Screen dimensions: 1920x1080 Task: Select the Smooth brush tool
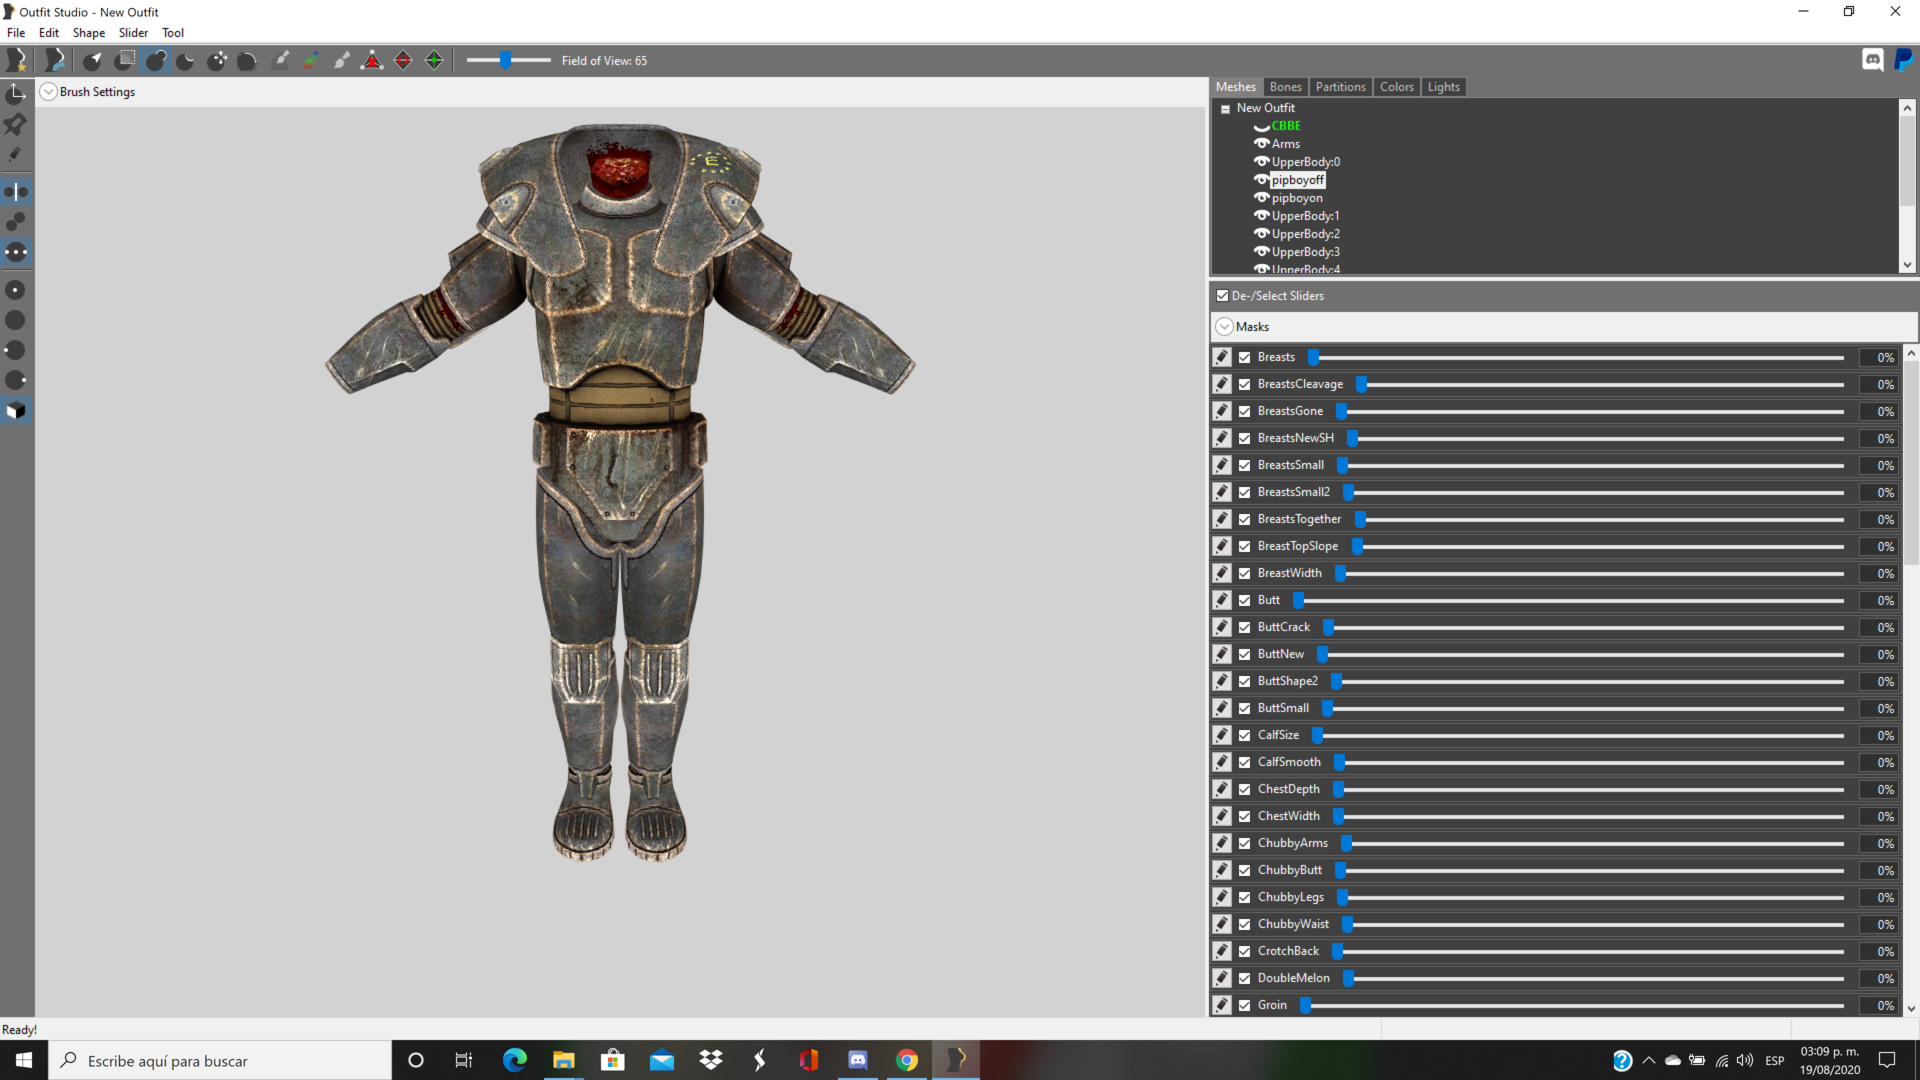248,60
